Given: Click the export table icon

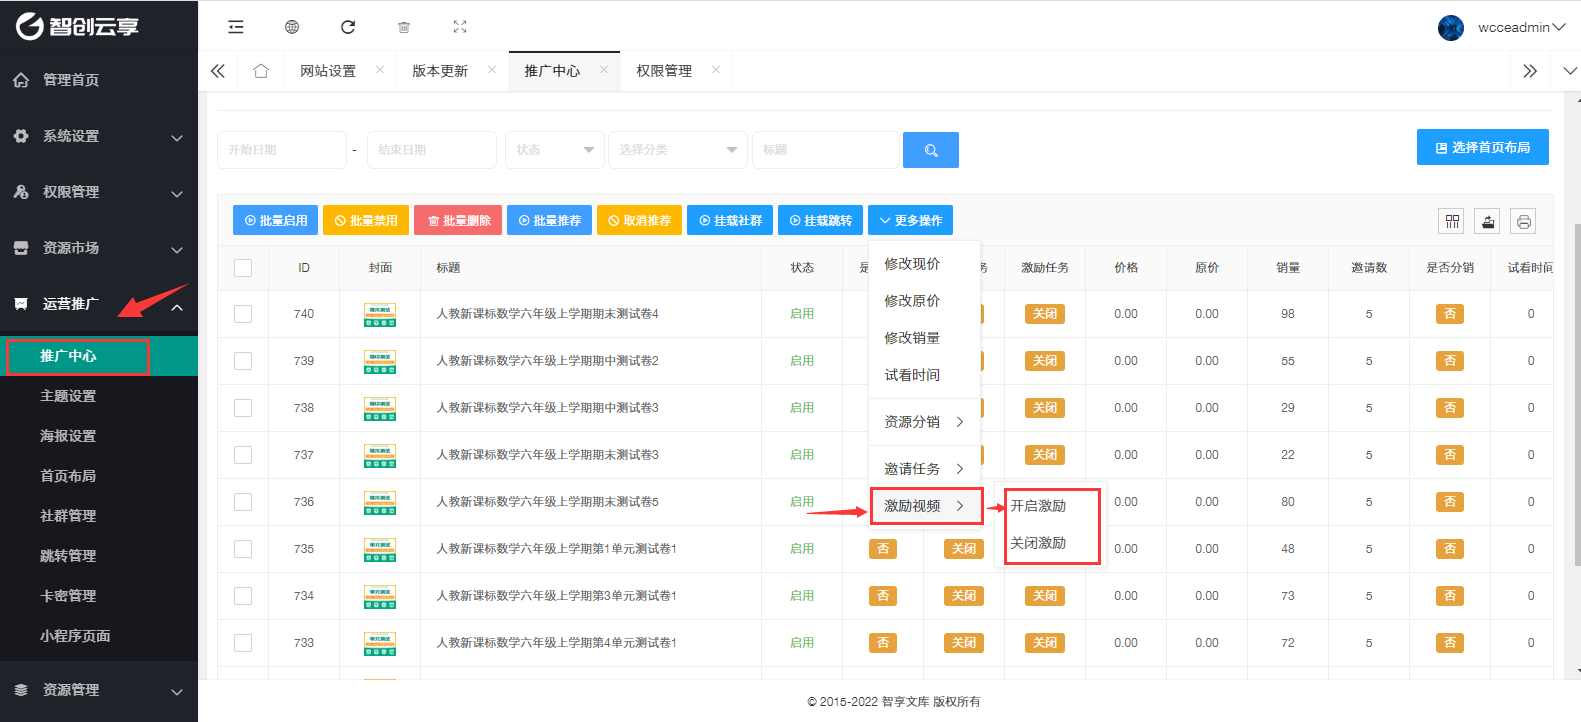Looking at the screenshot, I should tap(1488, 221).
